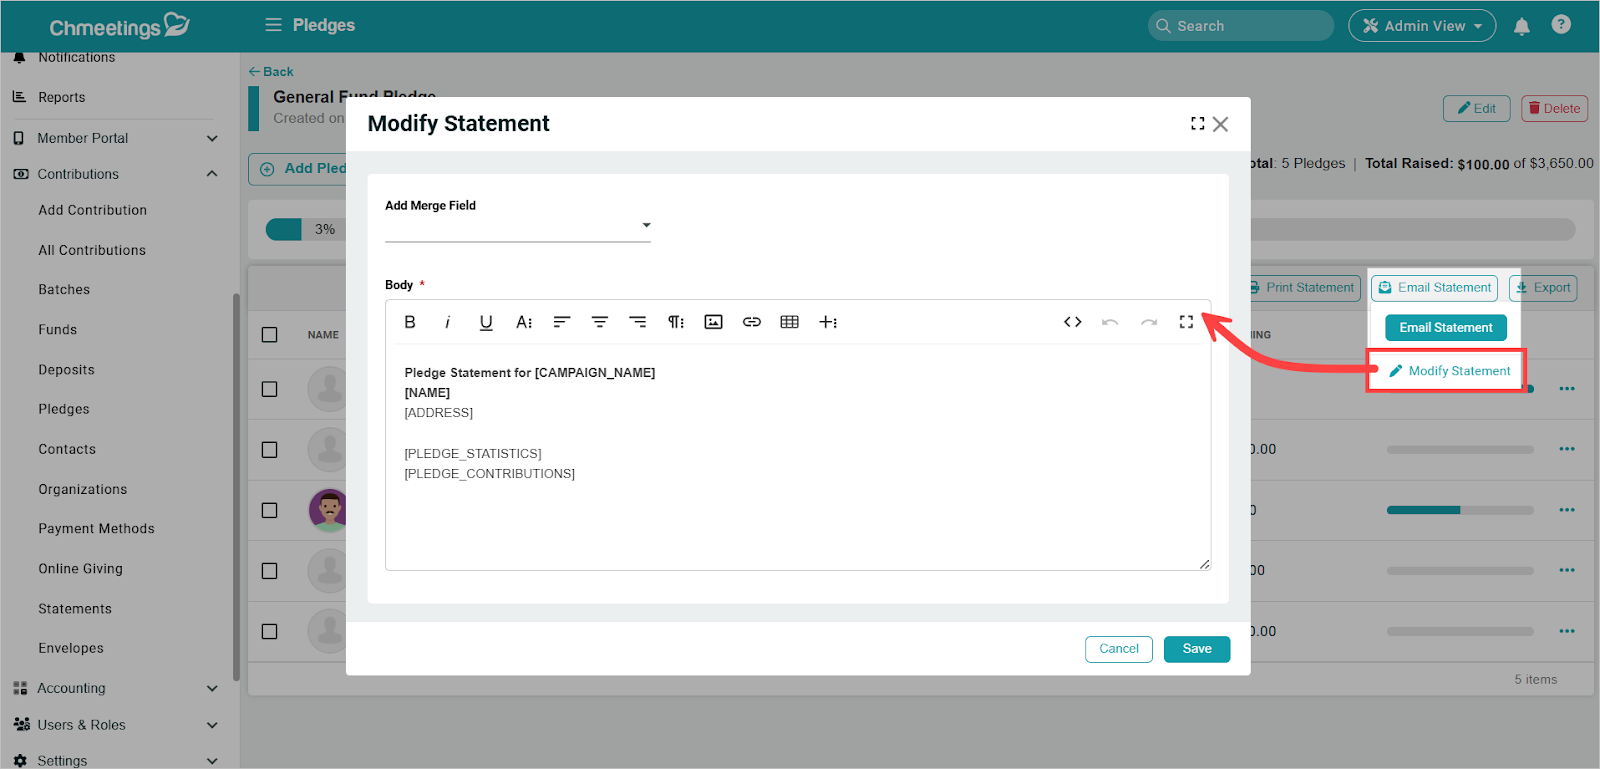1600x769 pixels.
Task: Go to Online Giving in sidebar
Action: click(x=80, y=569)
